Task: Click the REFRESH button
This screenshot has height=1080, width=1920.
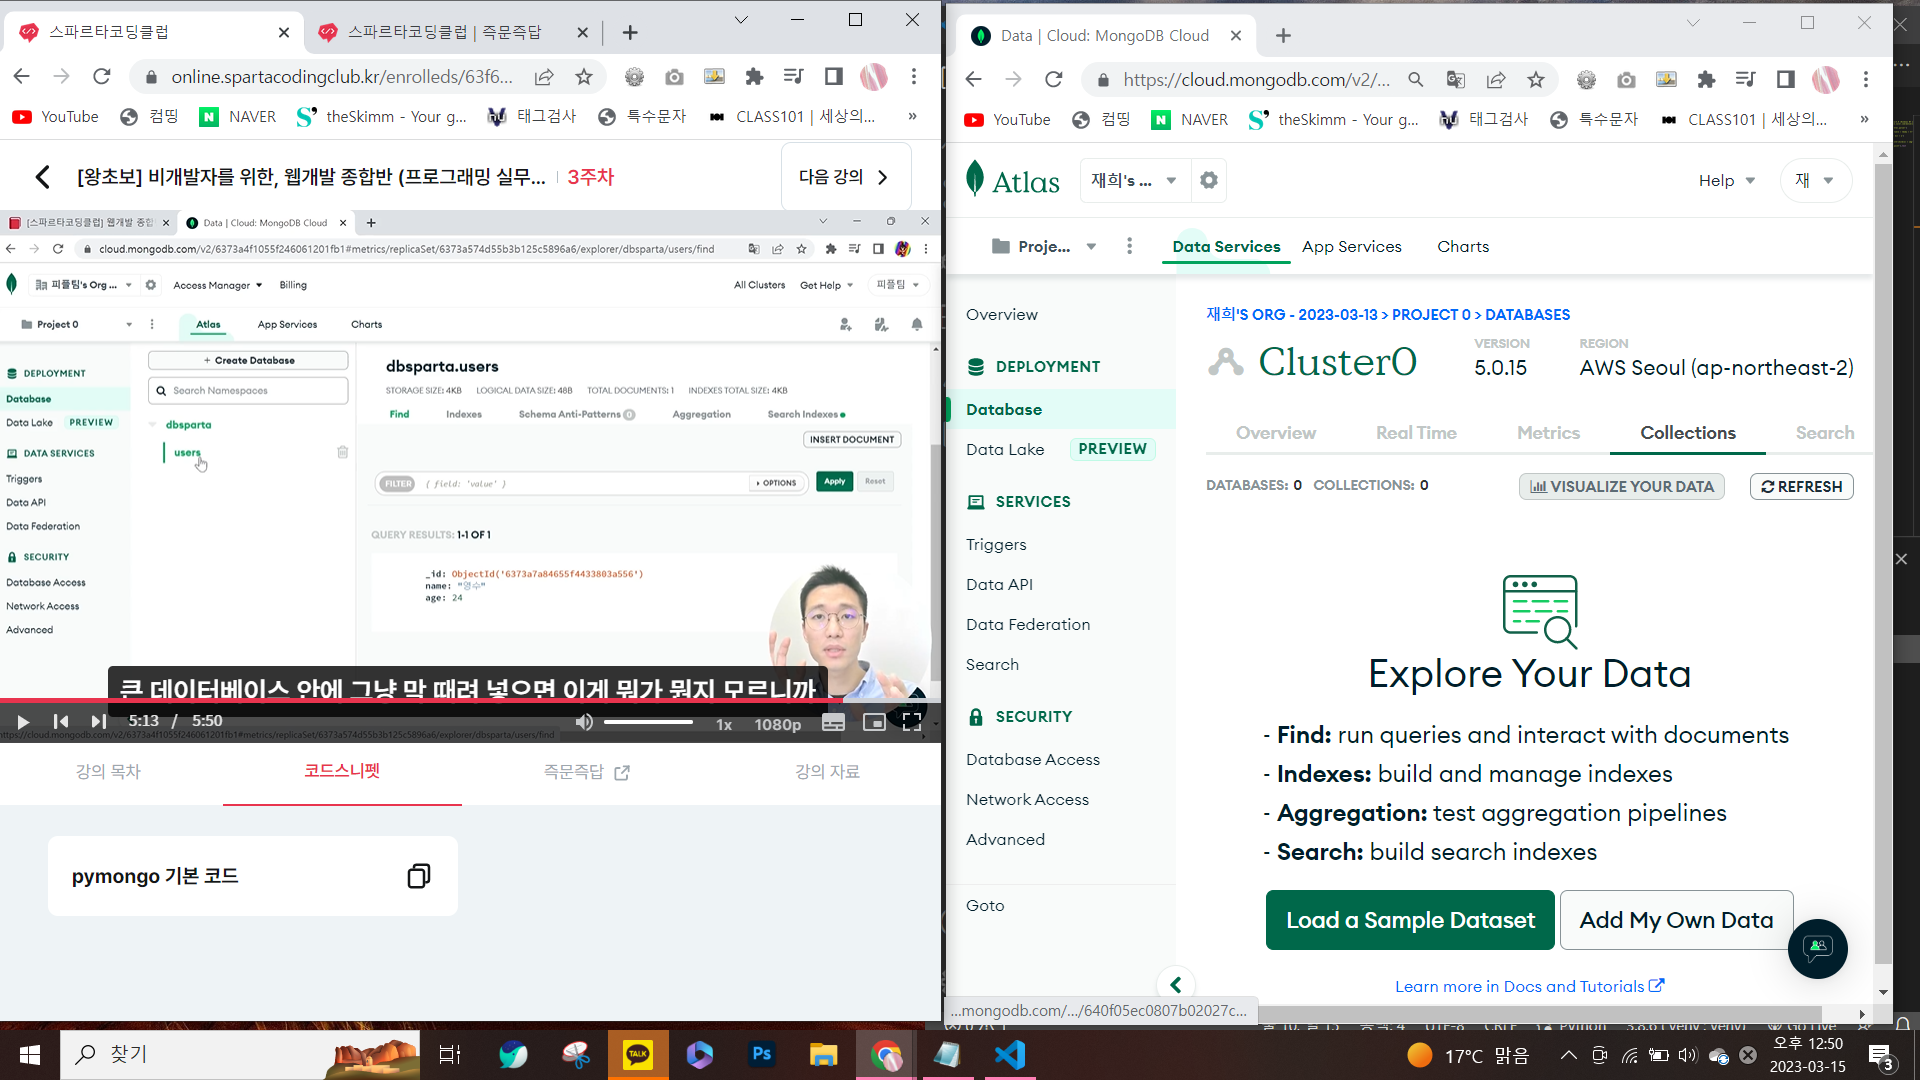Action: [x=1801, y=487]
